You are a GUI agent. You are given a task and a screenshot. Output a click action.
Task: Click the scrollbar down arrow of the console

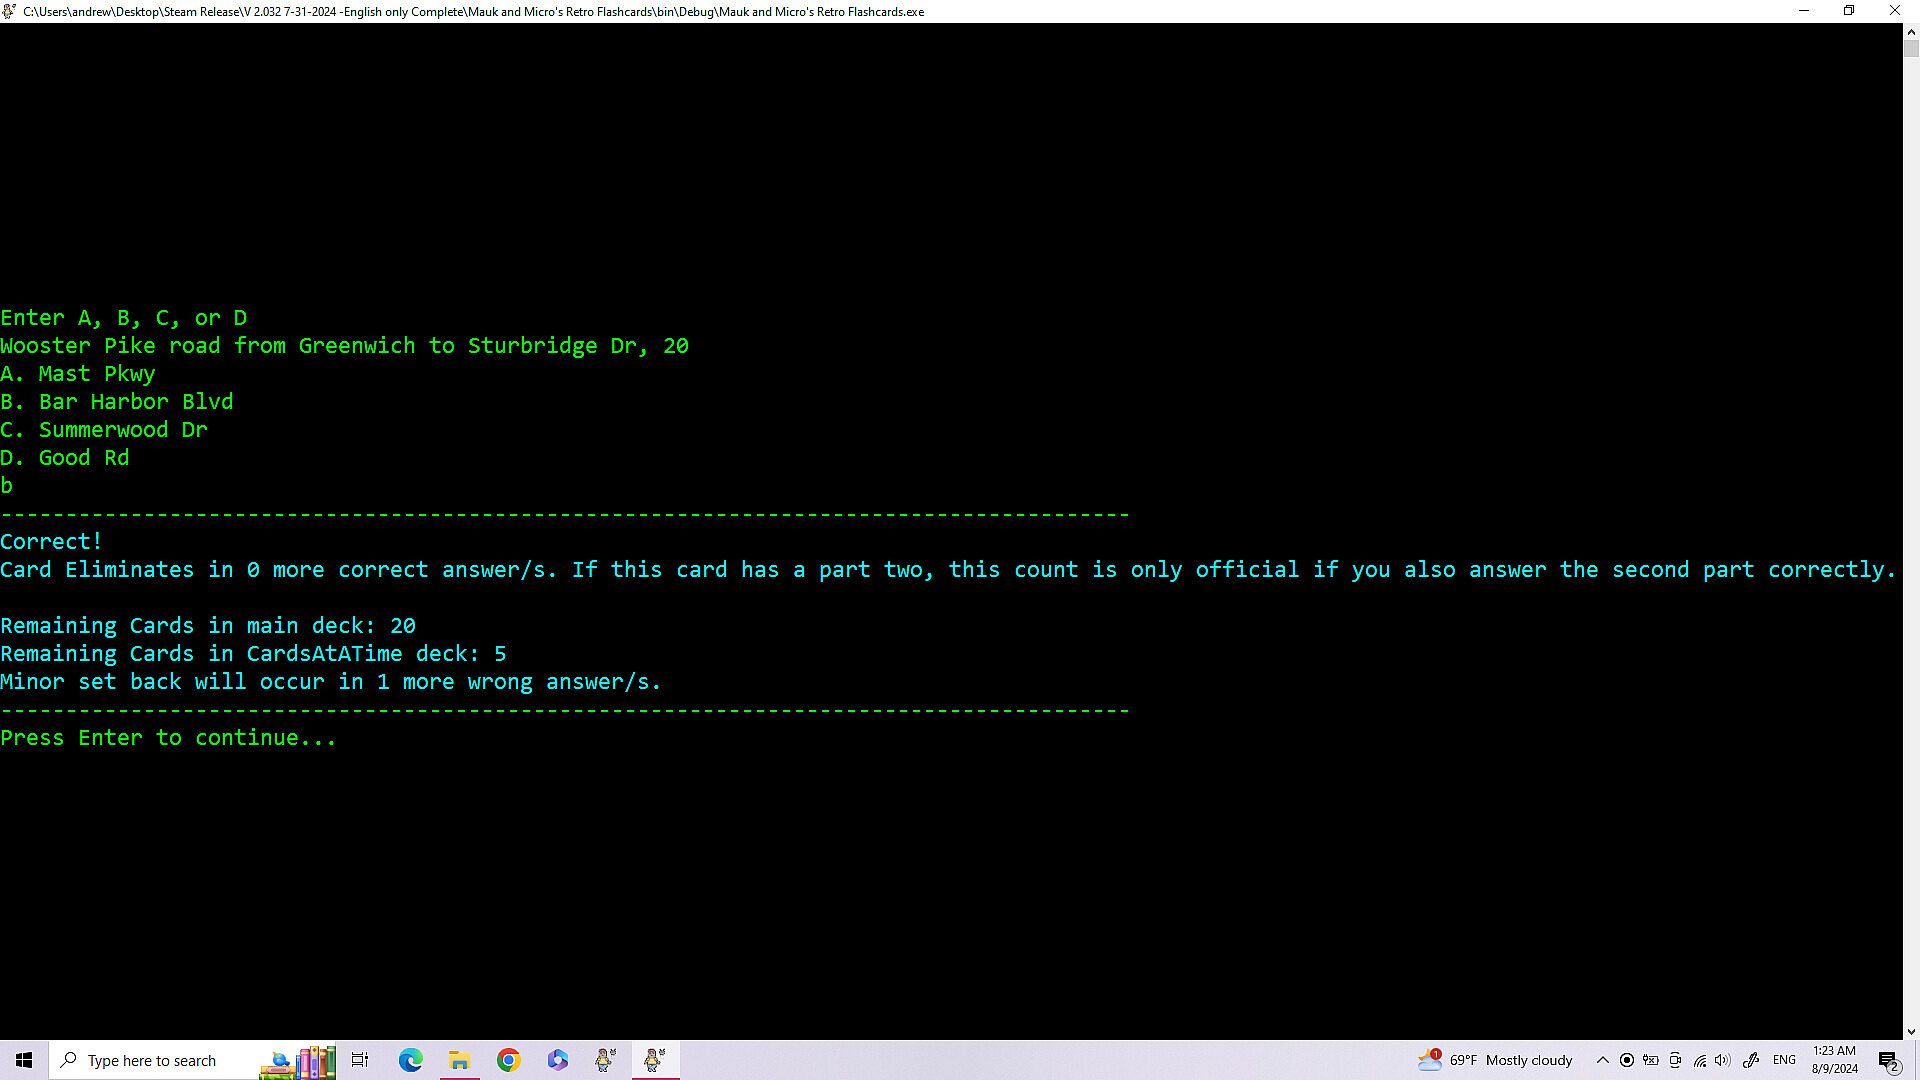tap(1911, 1031)
